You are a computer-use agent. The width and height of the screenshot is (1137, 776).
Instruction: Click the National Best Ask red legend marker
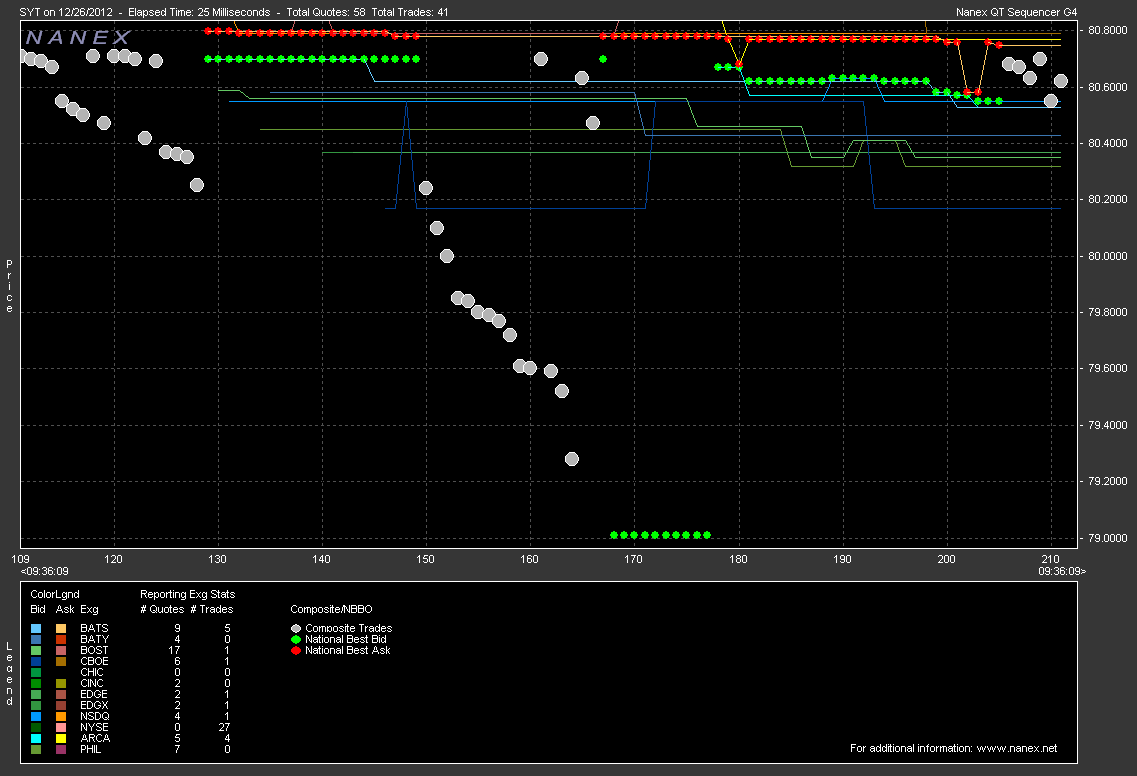coord(296,651)
